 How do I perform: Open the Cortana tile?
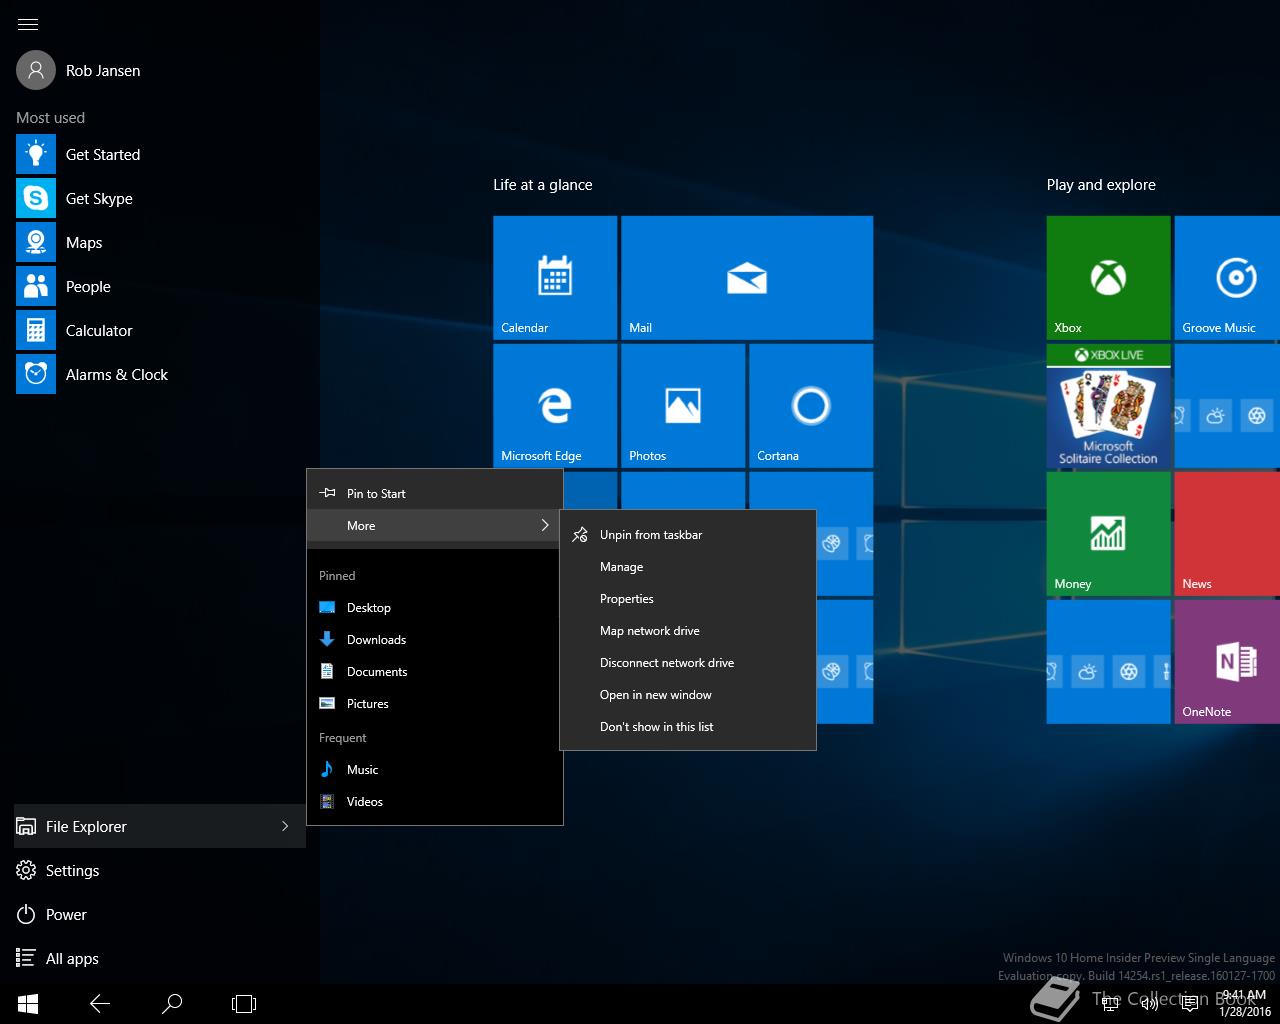coord(811,406)
